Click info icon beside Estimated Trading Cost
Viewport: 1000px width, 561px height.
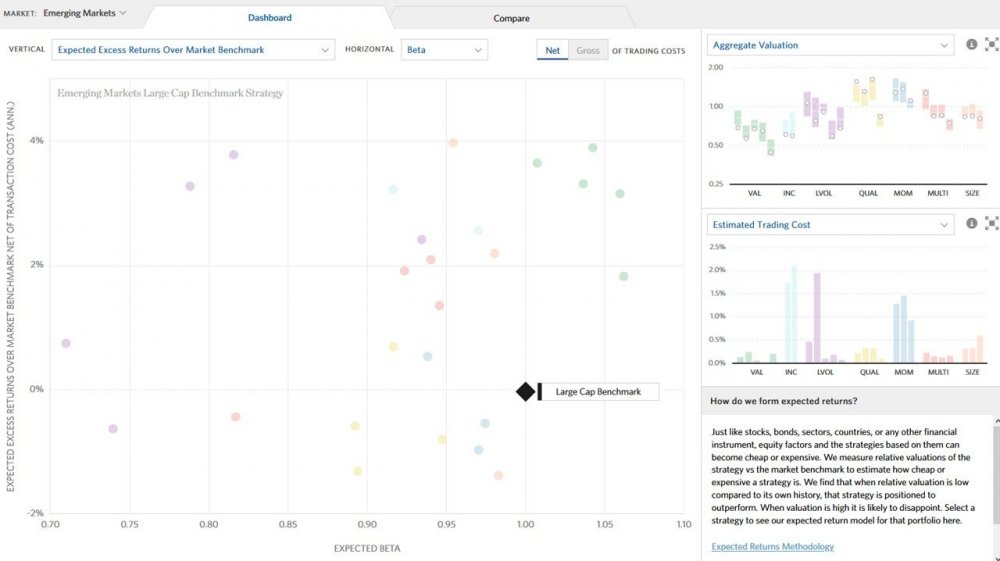point(971,225)
